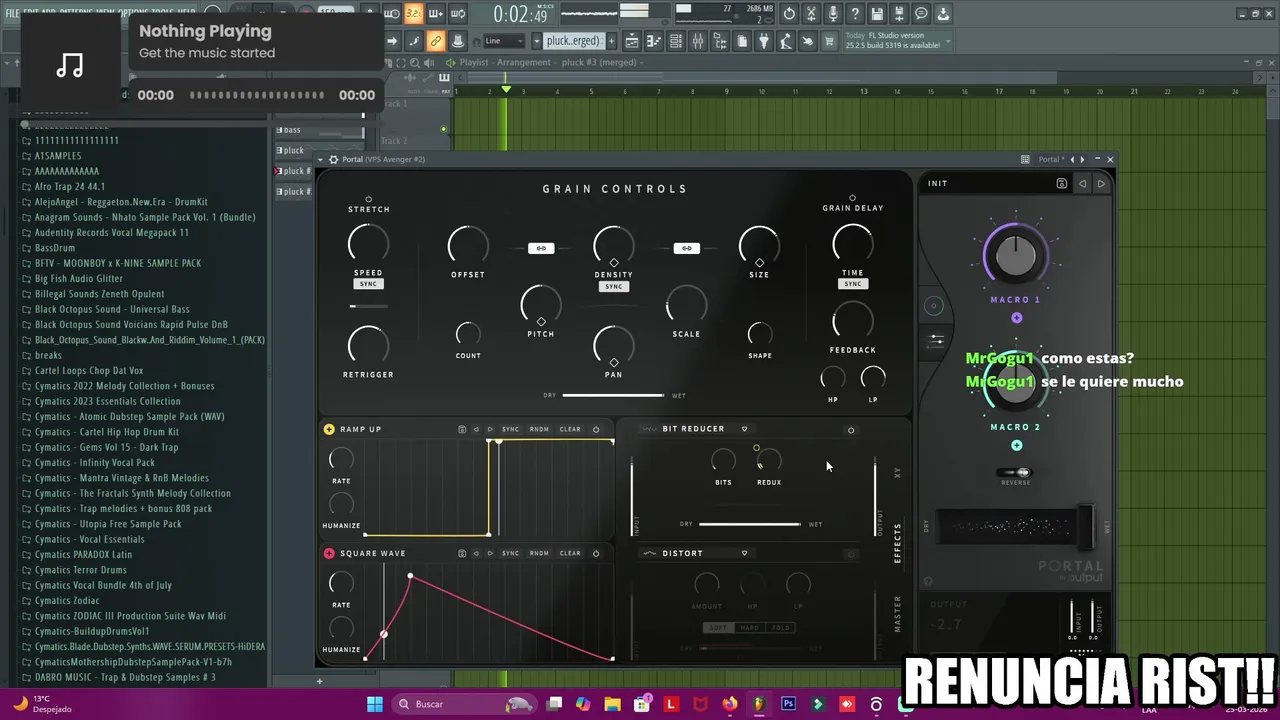Image resolution: width=1280 pixels, height=720 pixels.
Task: Click Square Wave CLEAR button
Action: point(570,553)
